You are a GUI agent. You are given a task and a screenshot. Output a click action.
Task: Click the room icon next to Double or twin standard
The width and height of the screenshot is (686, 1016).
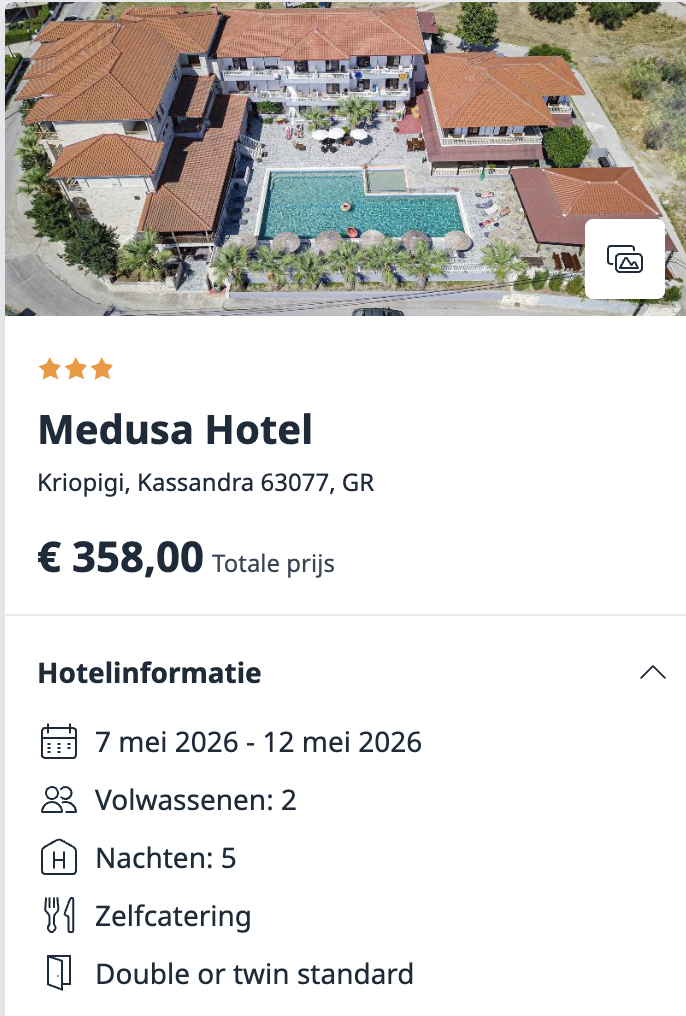pos(58,974)
